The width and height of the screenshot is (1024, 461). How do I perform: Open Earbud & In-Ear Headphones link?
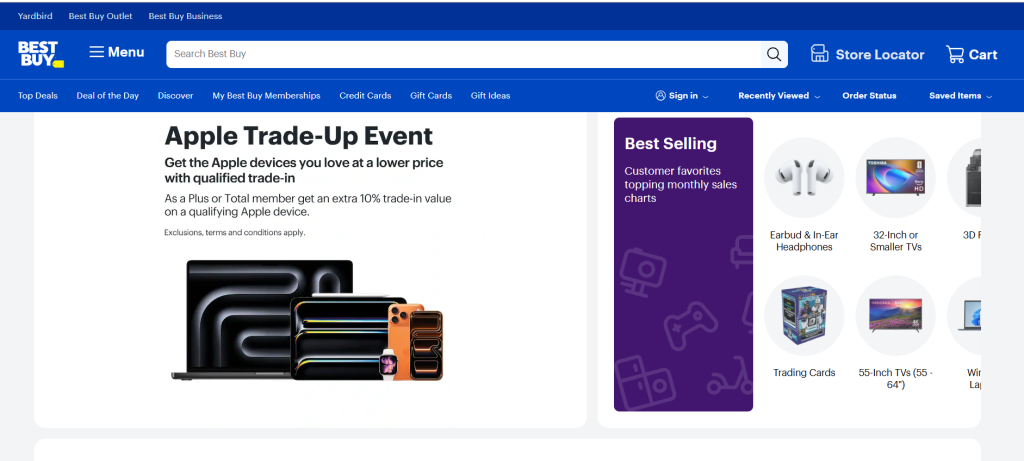pyautogui.click(x=804, y=241)
